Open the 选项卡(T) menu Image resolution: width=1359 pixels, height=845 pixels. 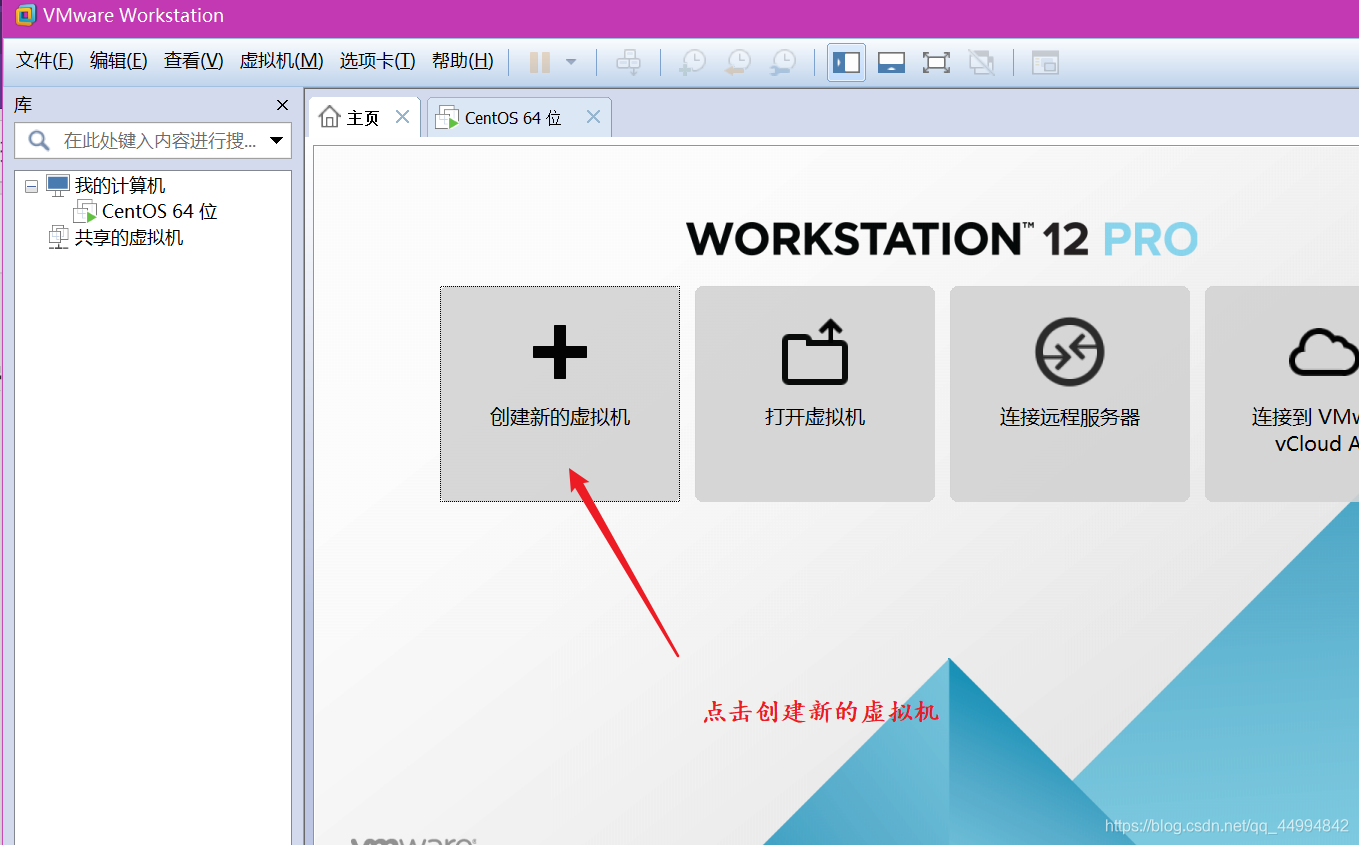point(377,61)
